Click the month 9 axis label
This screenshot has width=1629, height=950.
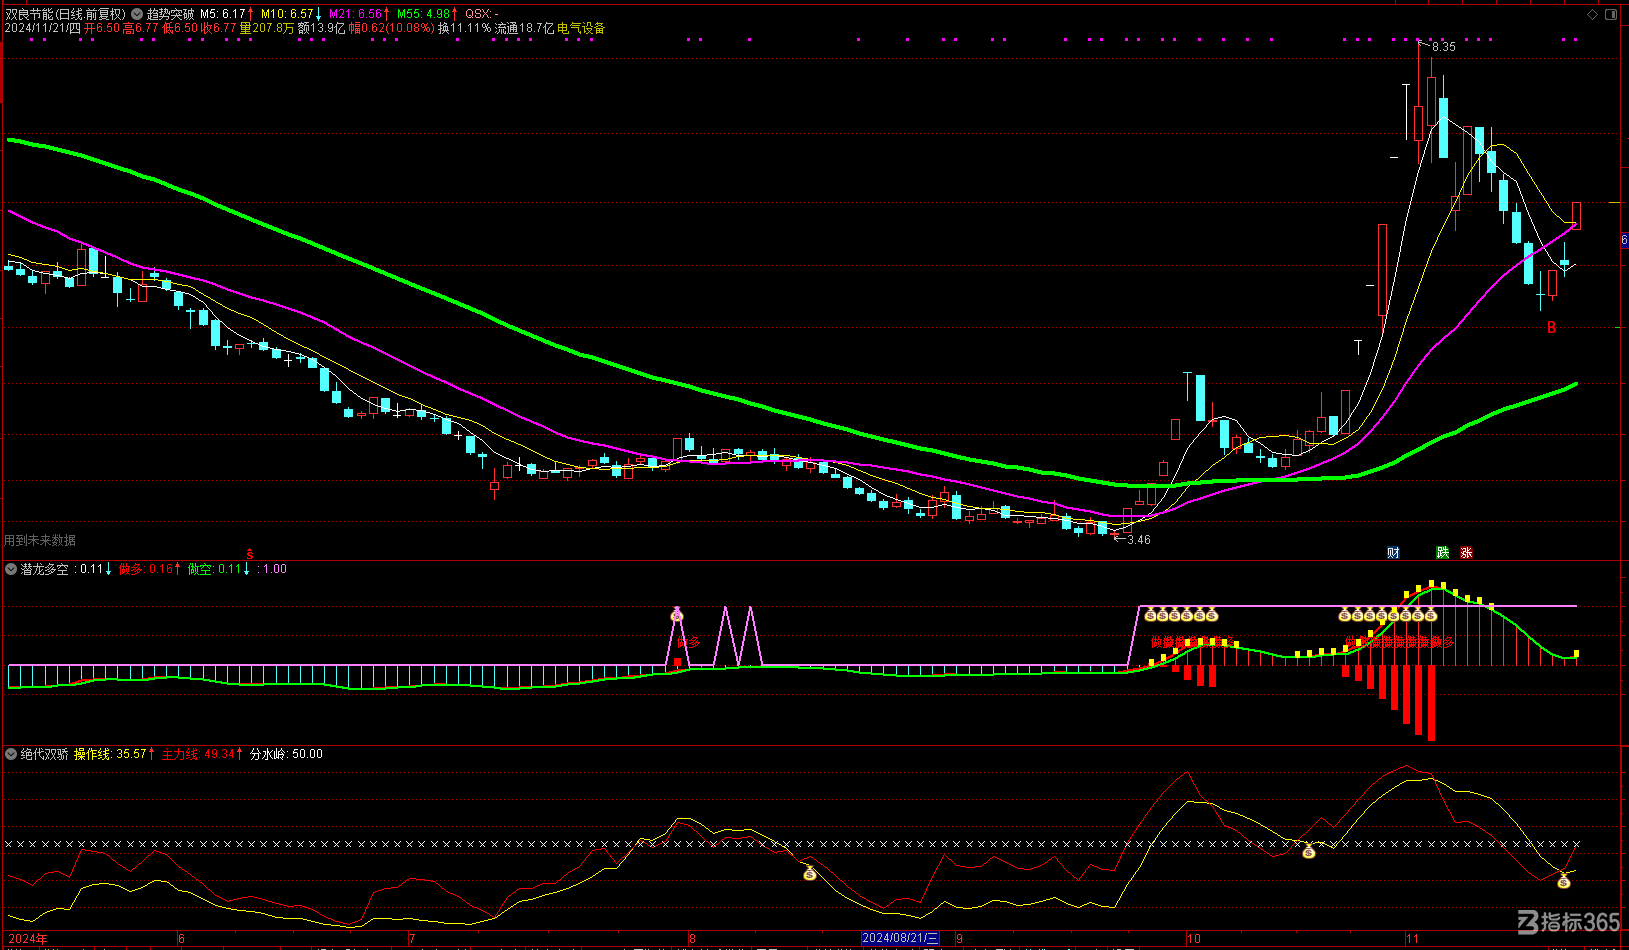pyautogui.click(x=959, y=939)
